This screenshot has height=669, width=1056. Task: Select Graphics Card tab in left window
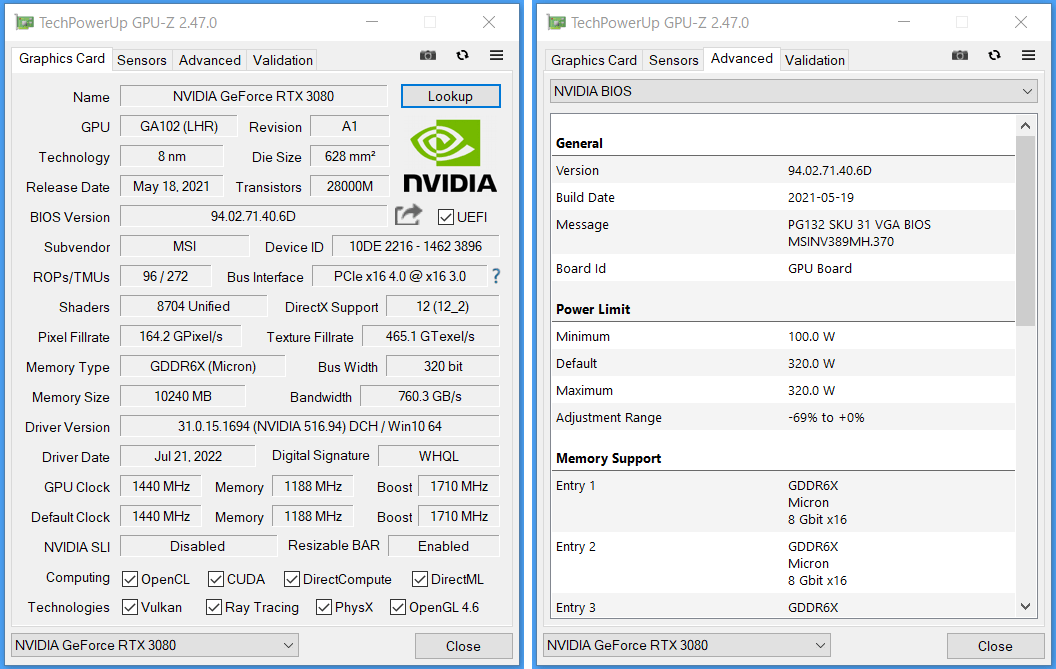[61, 59]
